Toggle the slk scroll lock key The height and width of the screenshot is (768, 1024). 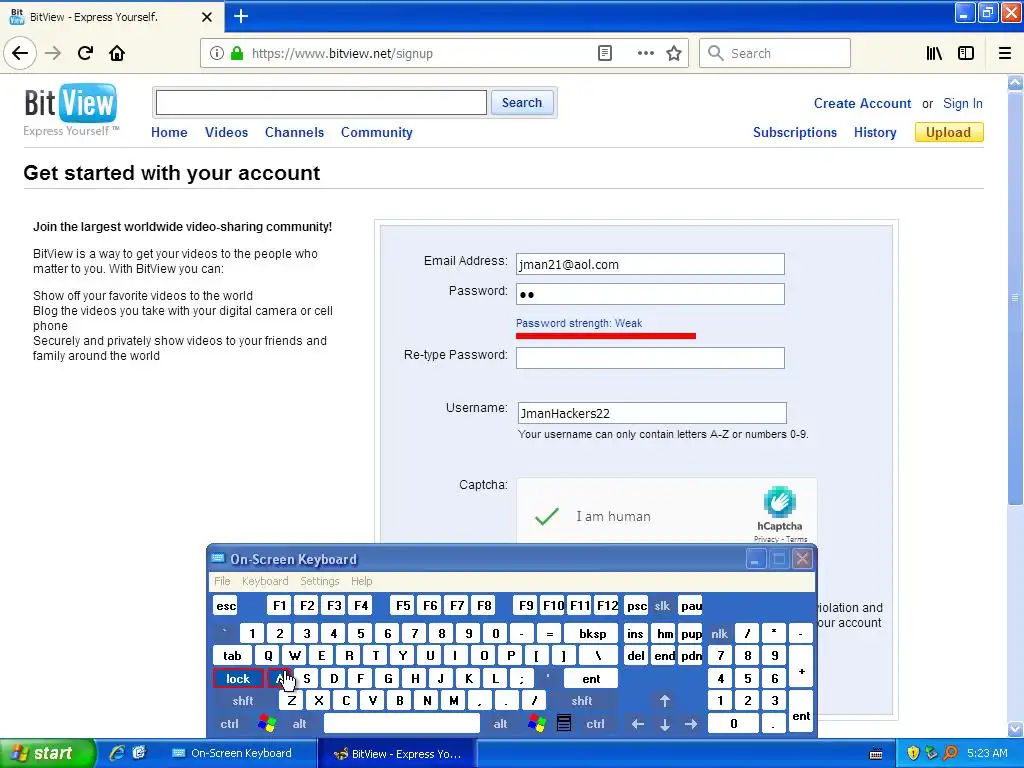coord(662,606)
